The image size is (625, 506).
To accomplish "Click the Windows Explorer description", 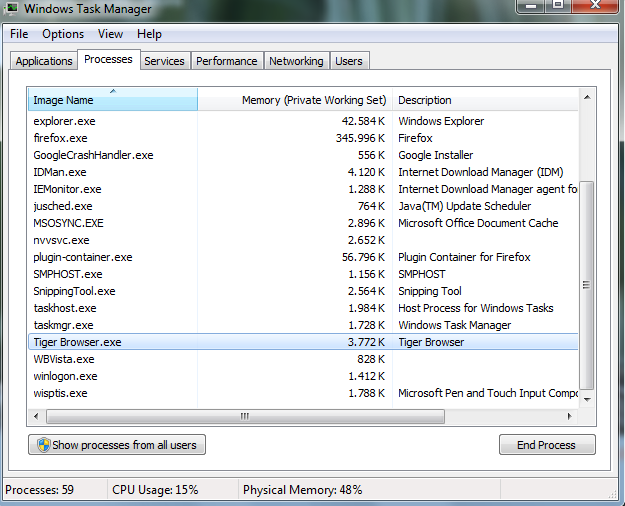I will [441, 121].
